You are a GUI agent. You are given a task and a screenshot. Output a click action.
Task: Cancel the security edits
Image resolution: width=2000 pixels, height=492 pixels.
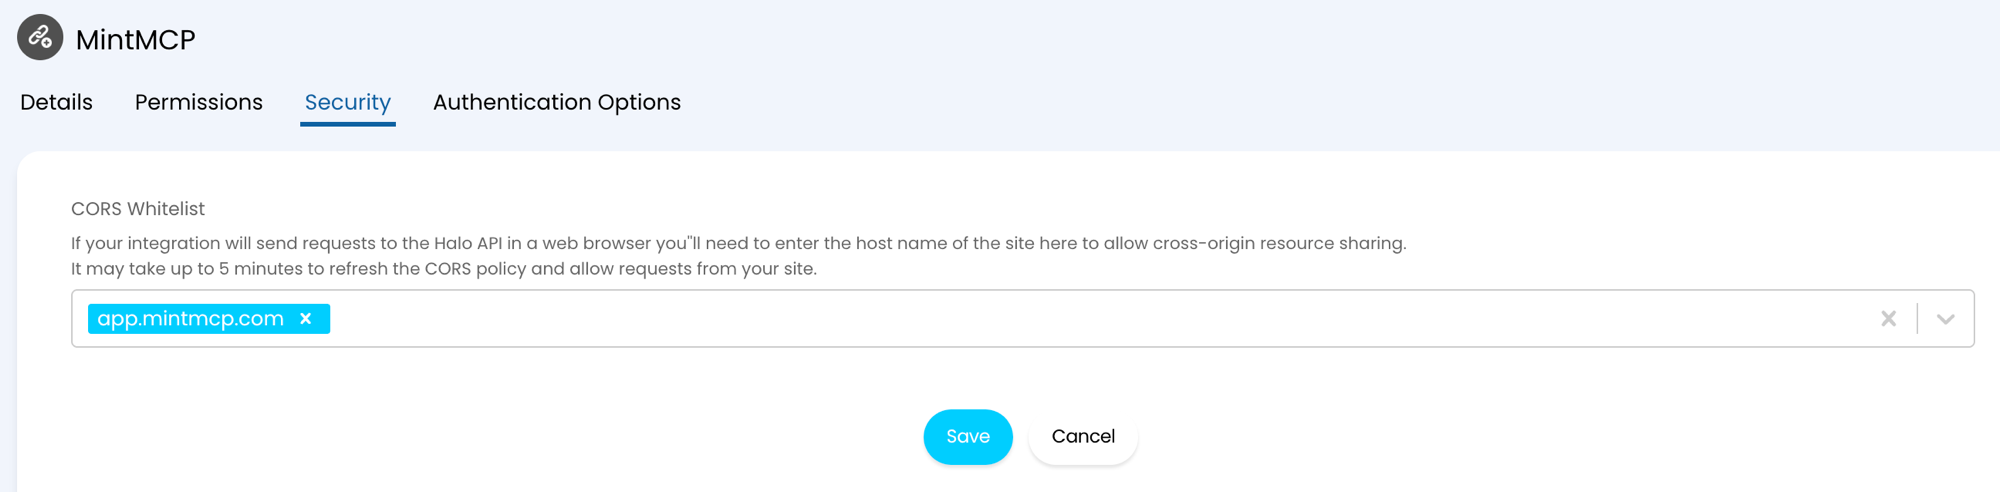[1083, 437]
